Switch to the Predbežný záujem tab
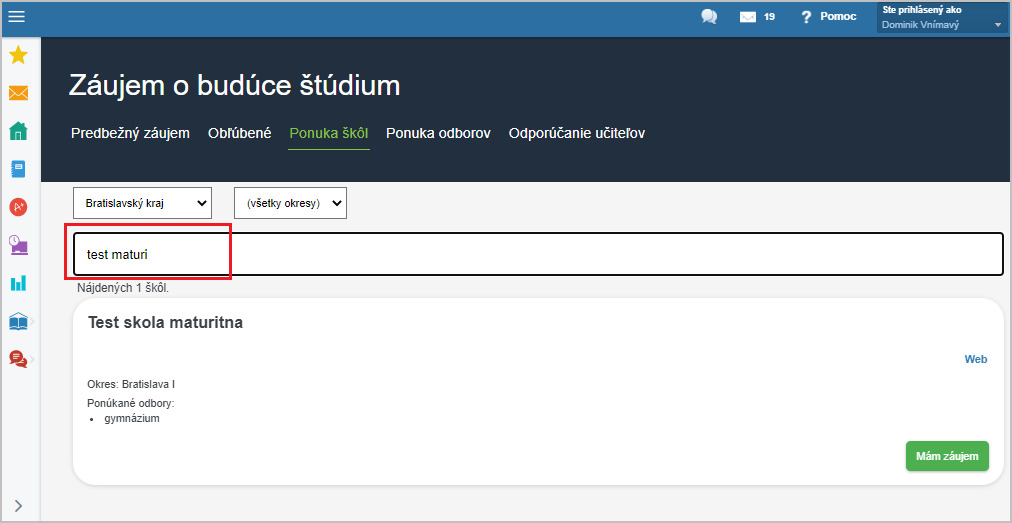 point(130,134)
